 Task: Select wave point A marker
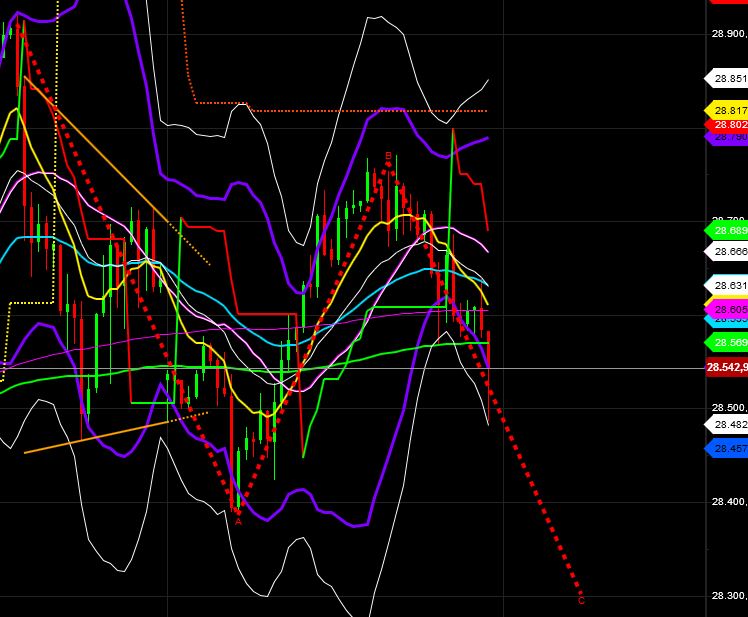(238, 520)
